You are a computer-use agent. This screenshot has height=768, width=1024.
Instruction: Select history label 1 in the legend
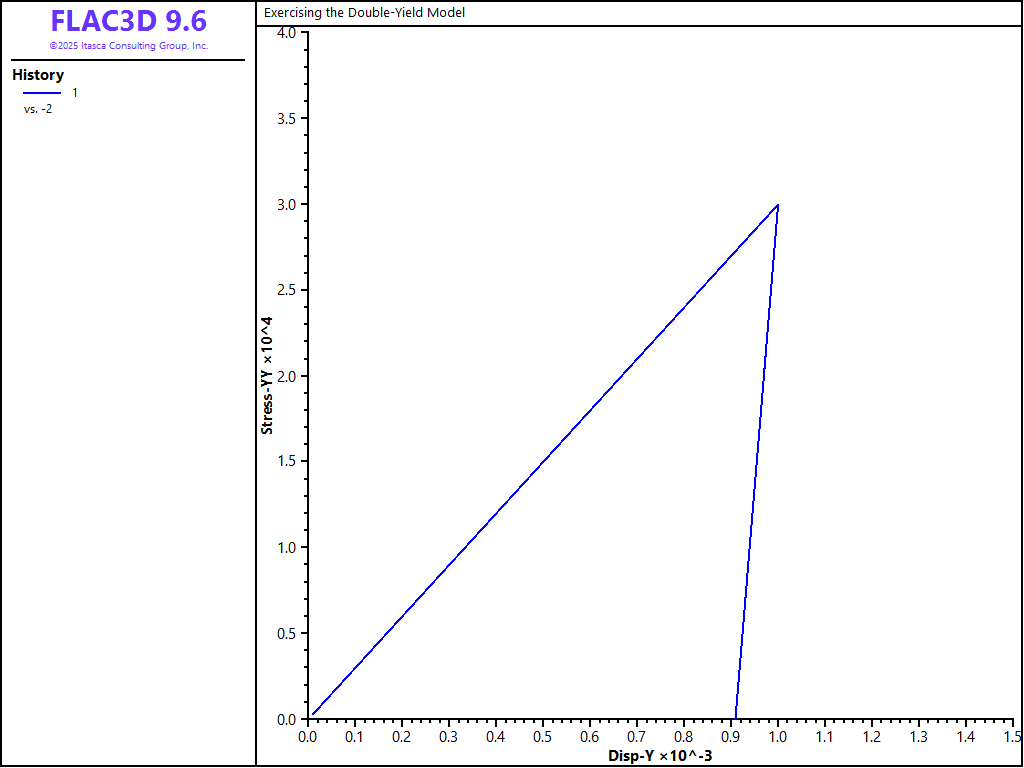(x=75, y=93)
